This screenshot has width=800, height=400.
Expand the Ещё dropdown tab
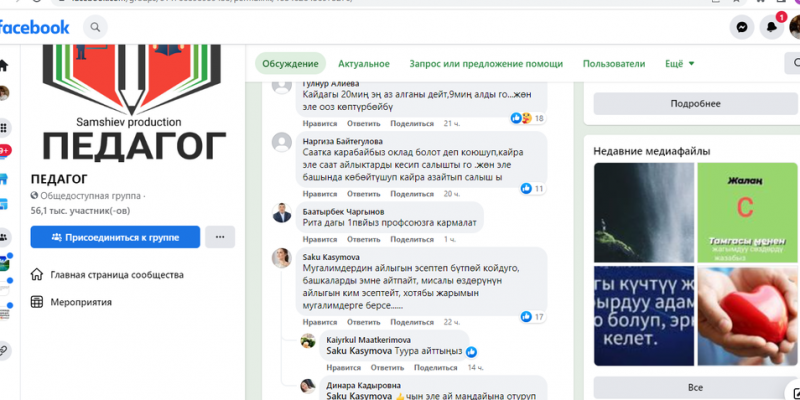point(680,64)
